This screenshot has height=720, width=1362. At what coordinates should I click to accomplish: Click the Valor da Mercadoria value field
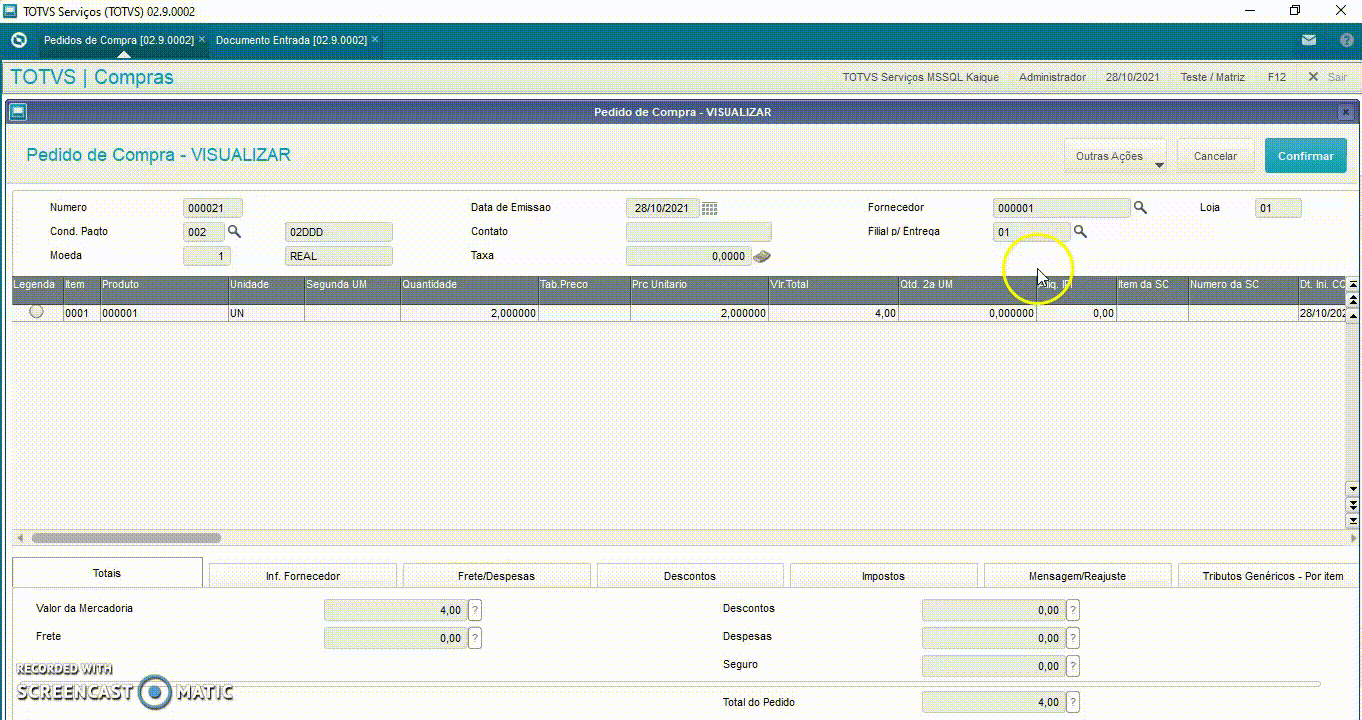(x=395, y=610)
